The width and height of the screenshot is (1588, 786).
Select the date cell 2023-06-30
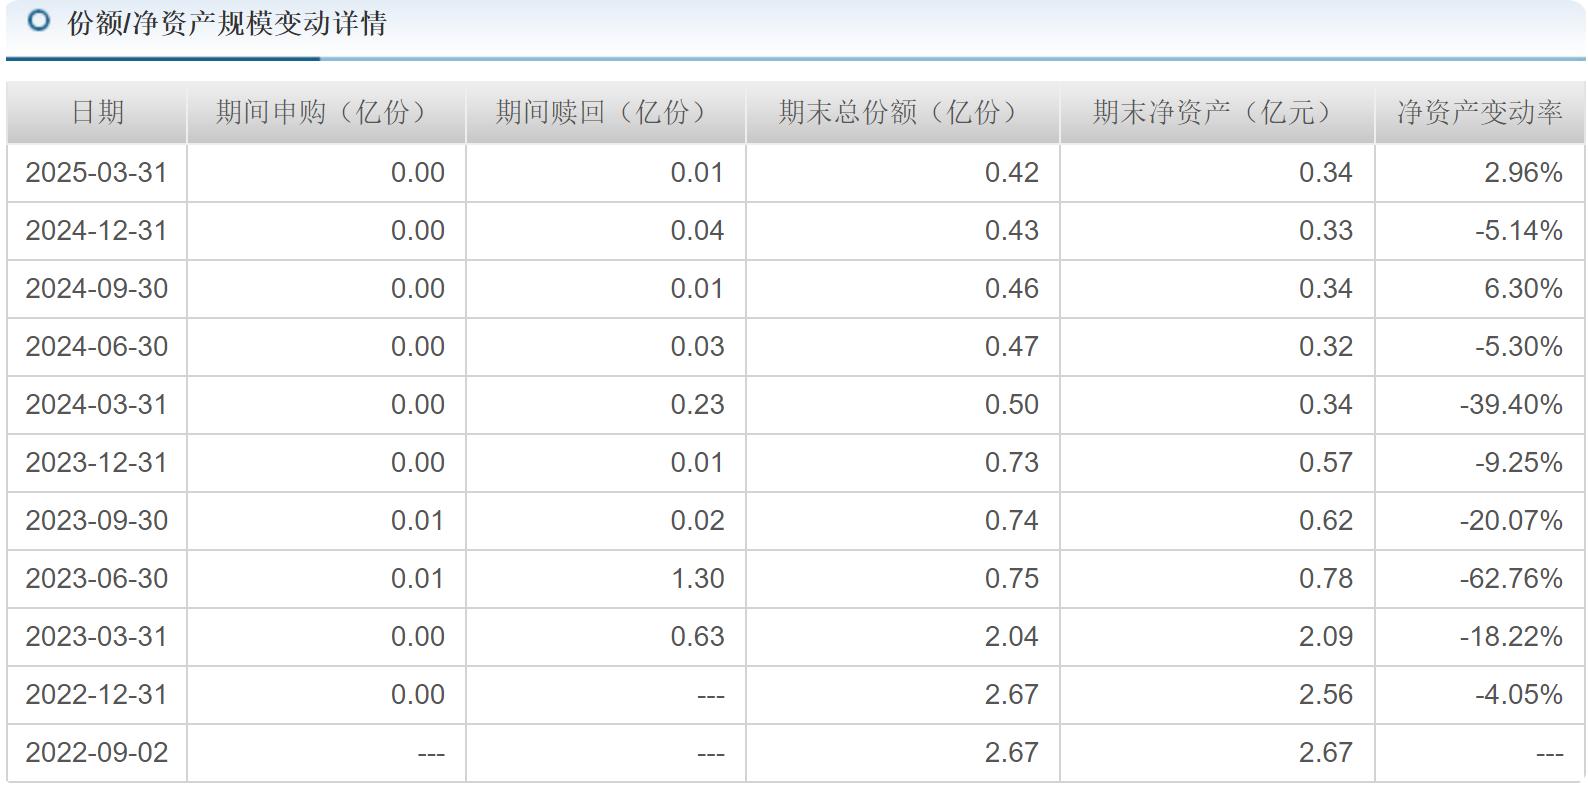point(97,579)
